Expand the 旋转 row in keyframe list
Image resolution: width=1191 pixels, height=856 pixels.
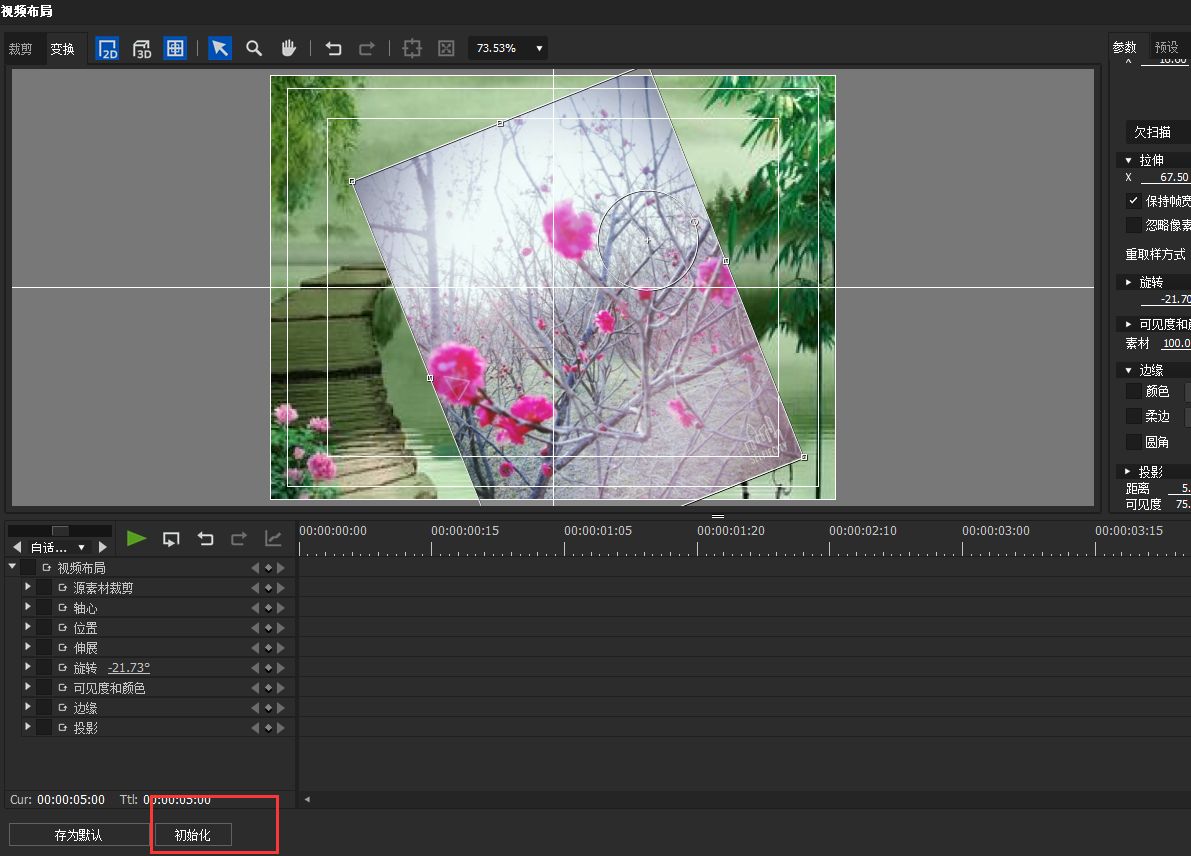click(28, 667)
